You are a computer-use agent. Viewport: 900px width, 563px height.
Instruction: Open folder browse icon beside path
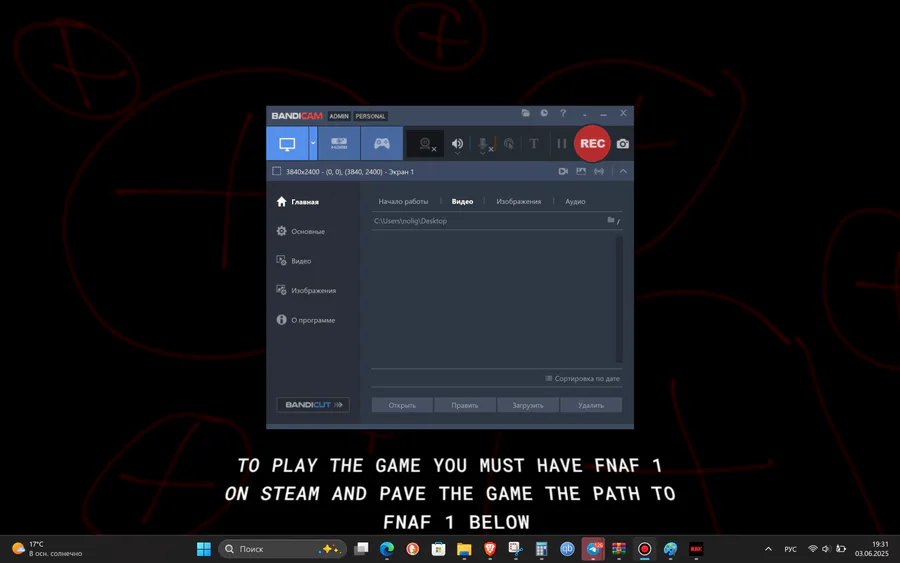point(613,220)
